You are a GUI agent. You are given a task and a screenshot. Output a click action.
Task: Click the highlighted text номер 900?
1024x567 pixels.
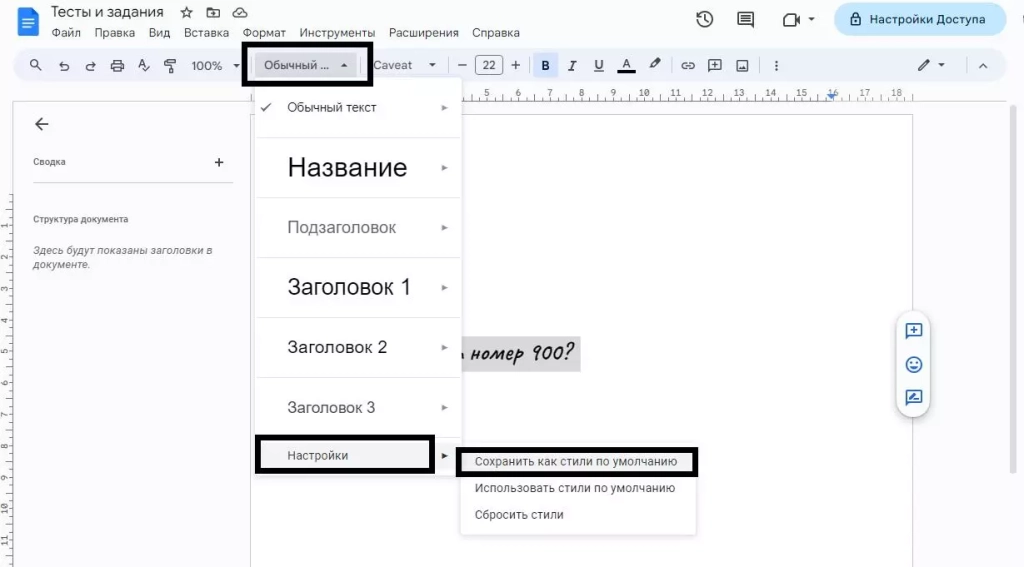click(521, 353)
